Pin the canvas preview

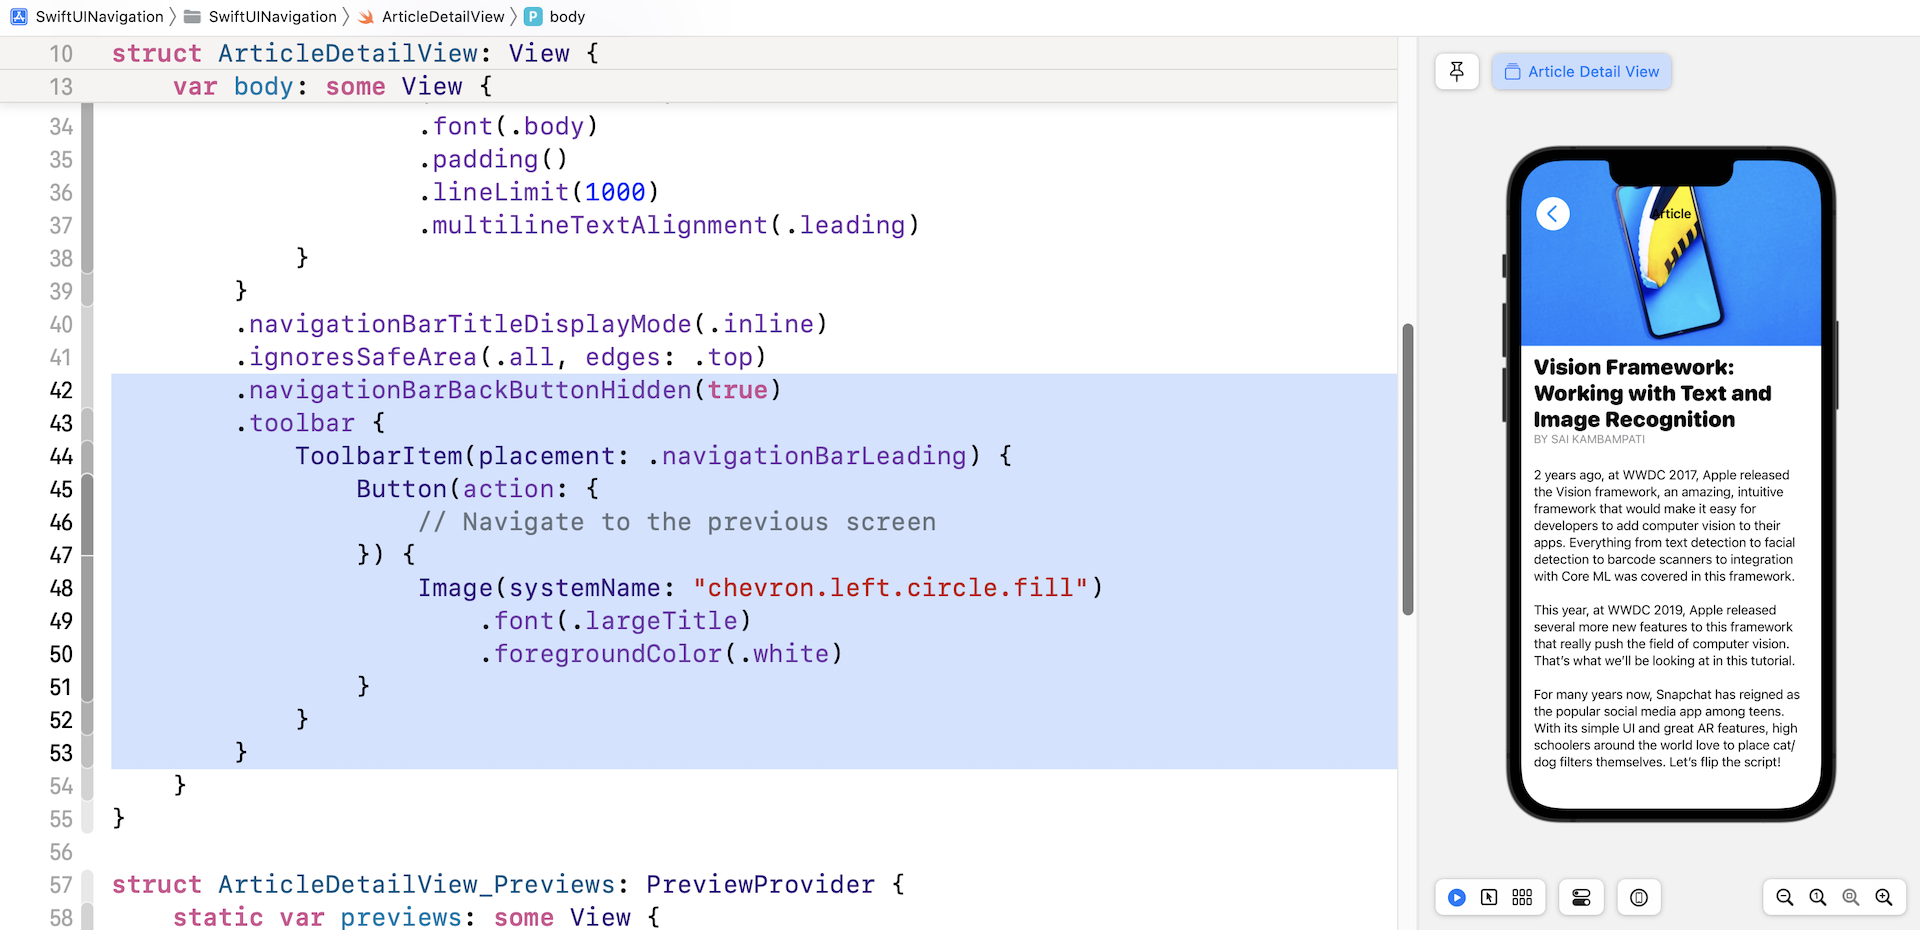pyautogui.click(x=1456, y=71)
